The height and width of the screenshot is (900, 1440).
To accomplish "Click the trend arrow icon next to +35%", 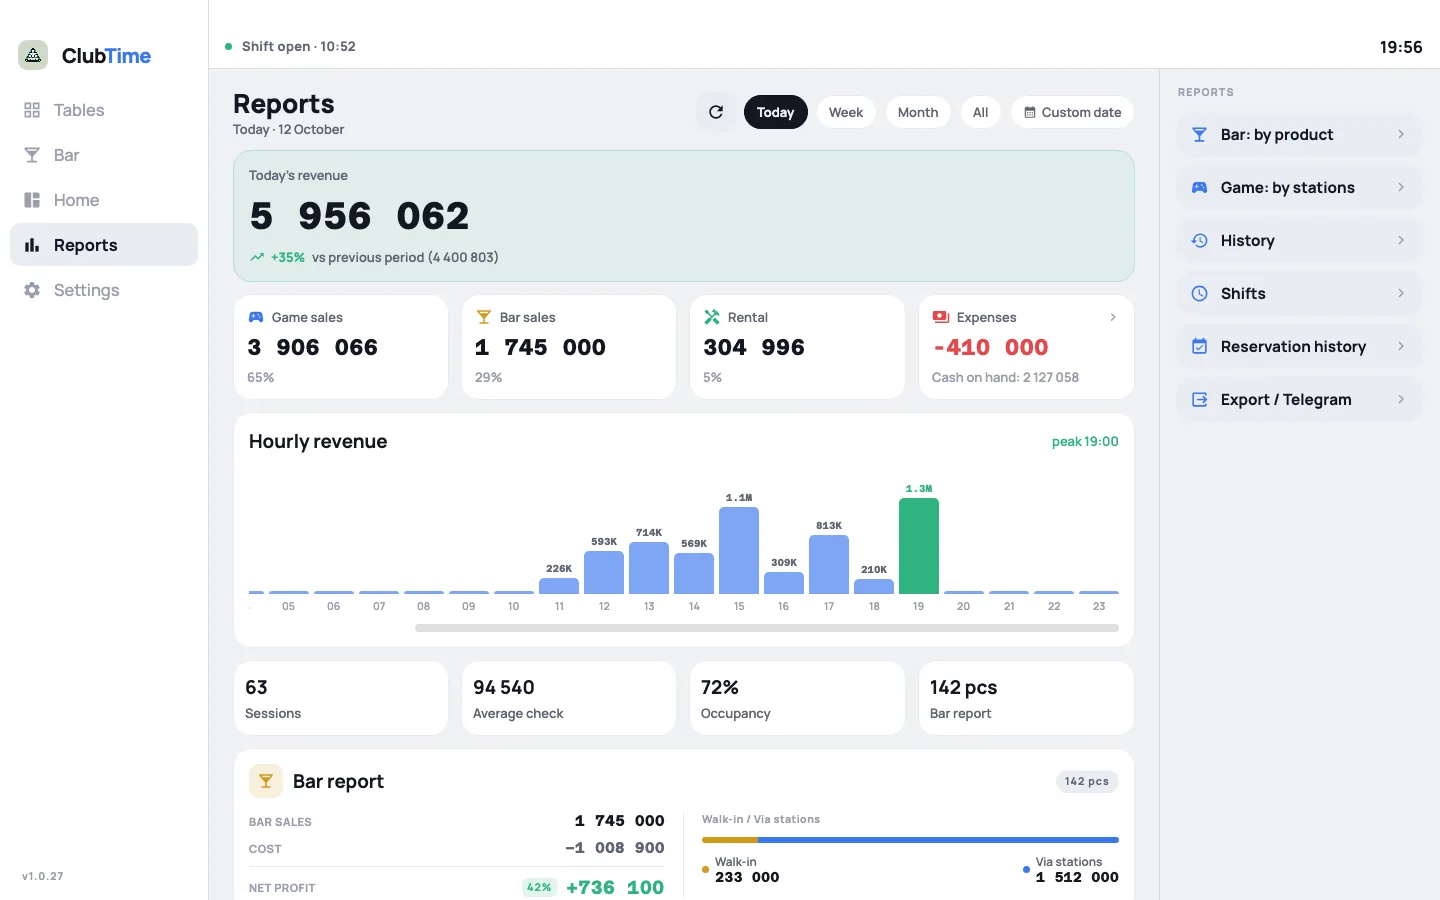I will click(257, 257).
